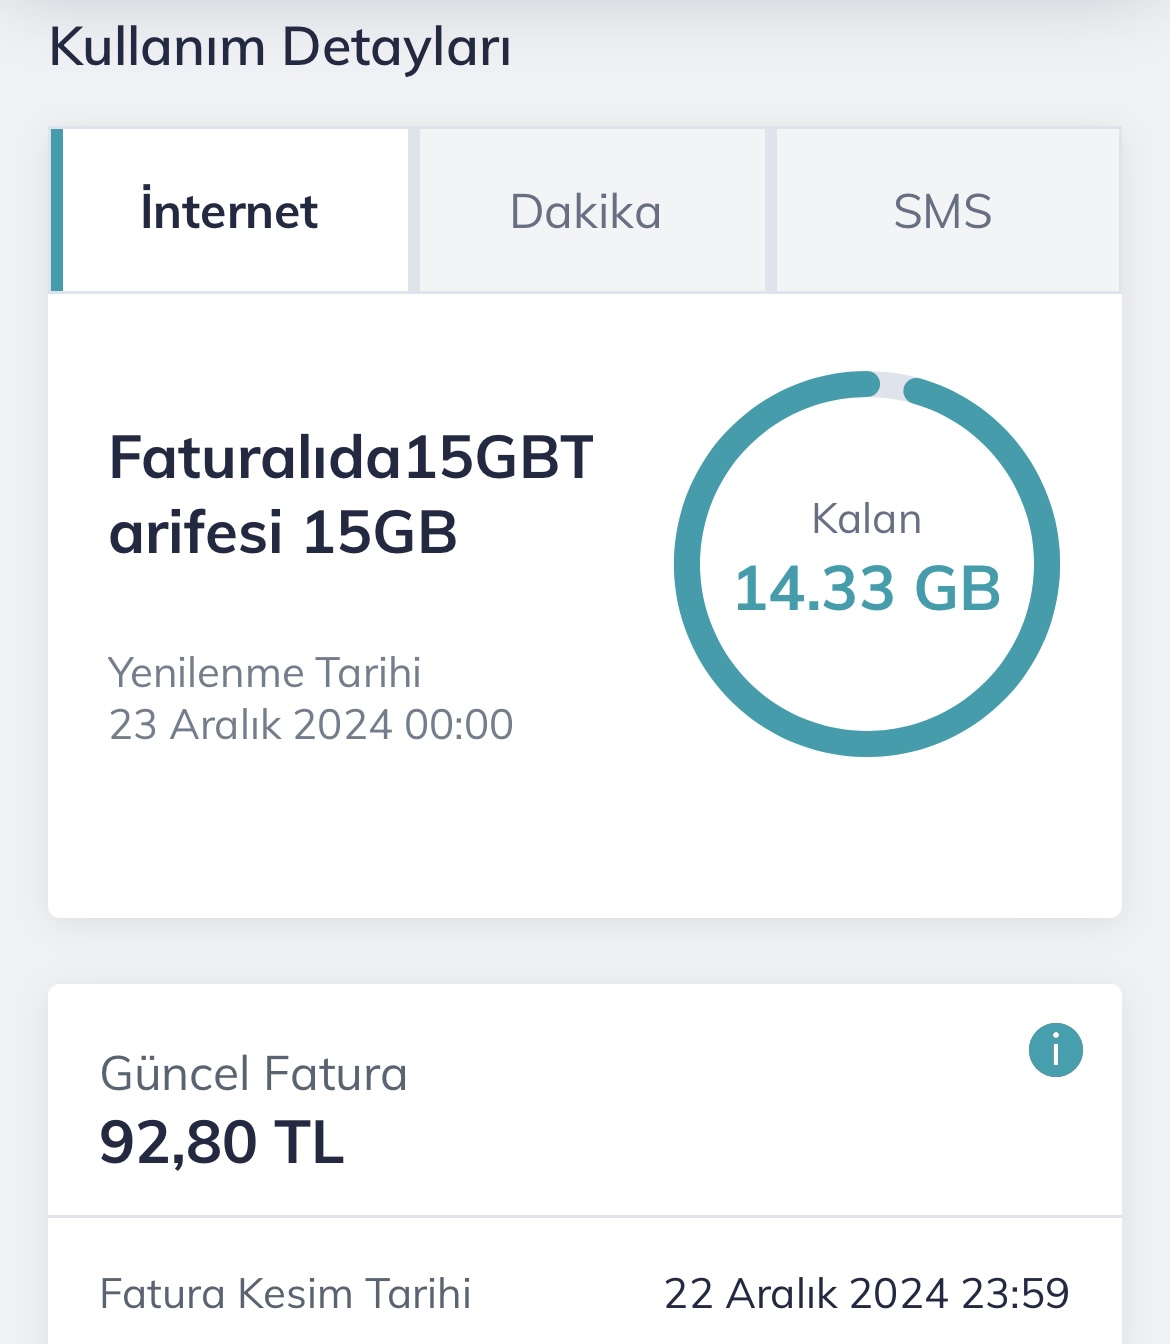1170x1344 pixels.
Task: Tap the Kullanım Detayları heading
Action: click(280, 47)
